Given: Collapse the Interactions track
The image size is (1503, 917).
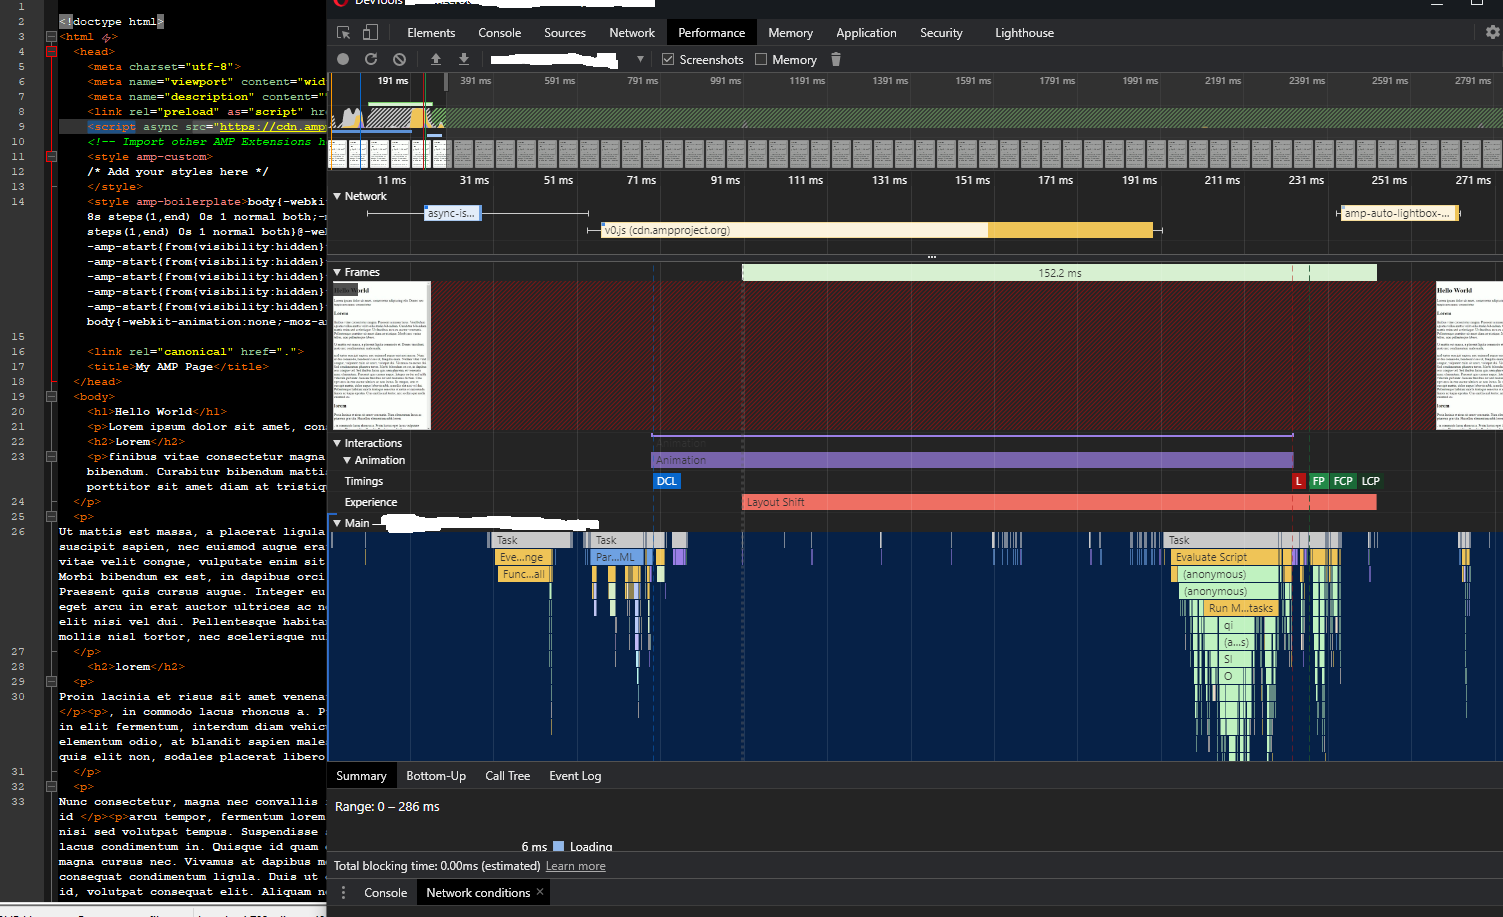Looking at the screenshot, I should (x=337, y=443).
